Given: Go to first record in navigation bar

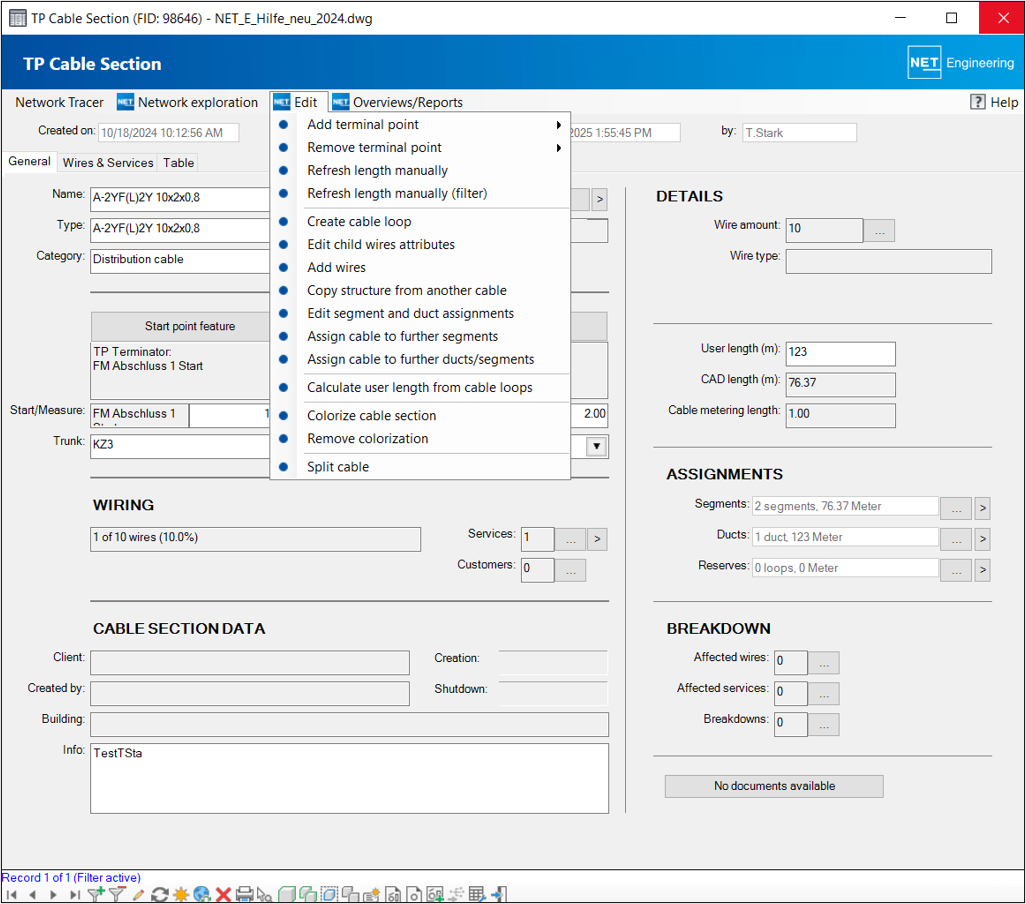Looking at the screenshot, I should coord(11,894).
